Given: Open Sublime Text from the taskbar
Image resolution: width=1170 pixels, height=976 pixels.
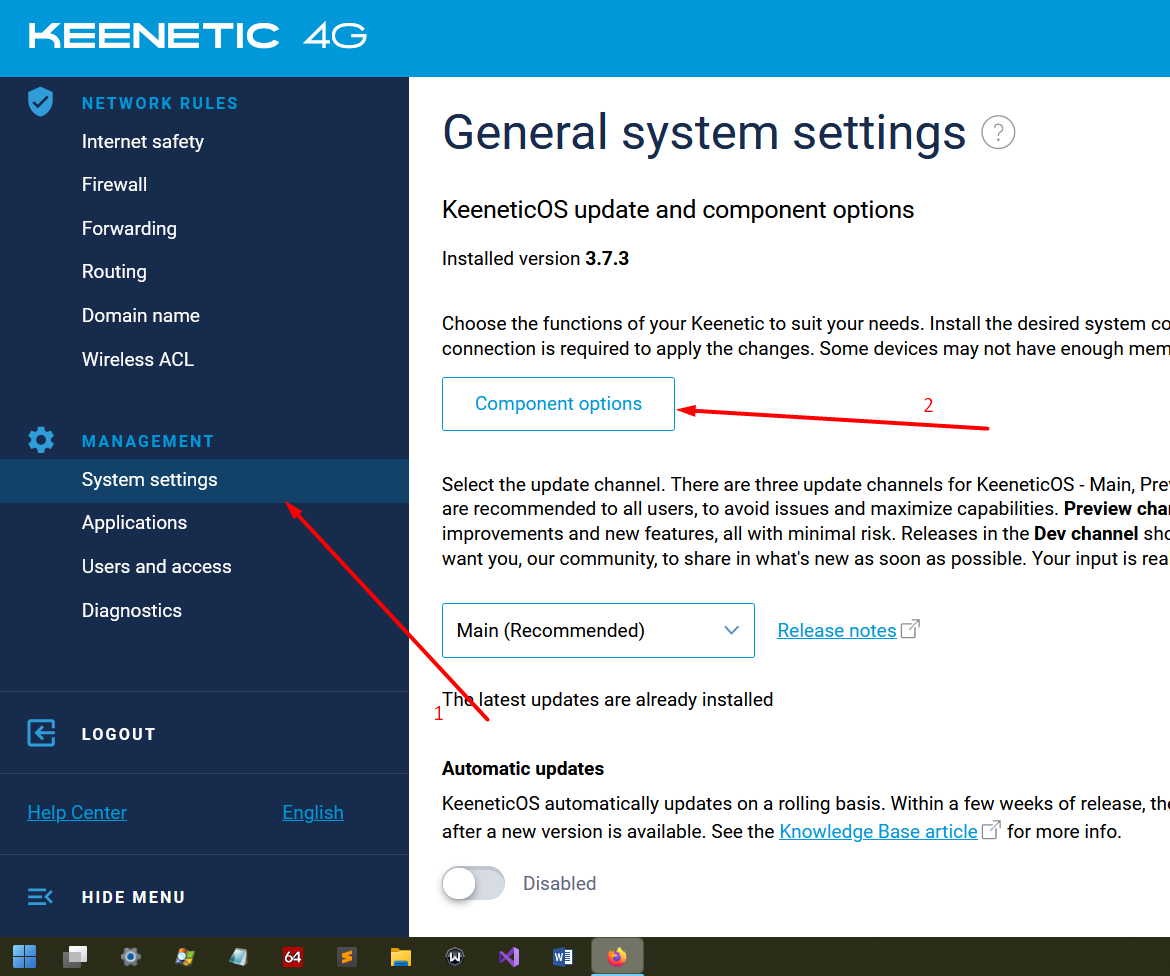Looking at the screenshot, I should click(347, 957).
